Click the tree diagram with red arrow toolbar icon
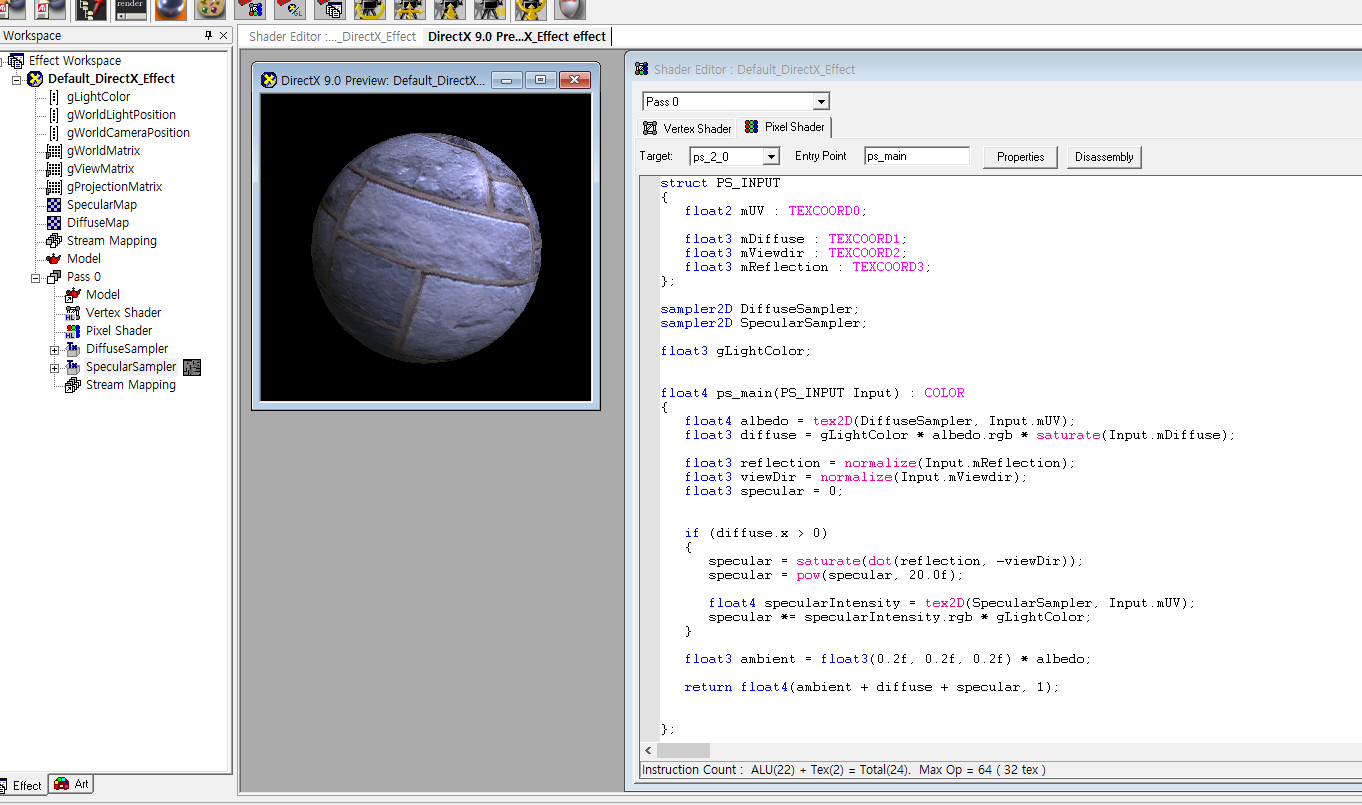 pyautogui.click(x=90, y=10)
